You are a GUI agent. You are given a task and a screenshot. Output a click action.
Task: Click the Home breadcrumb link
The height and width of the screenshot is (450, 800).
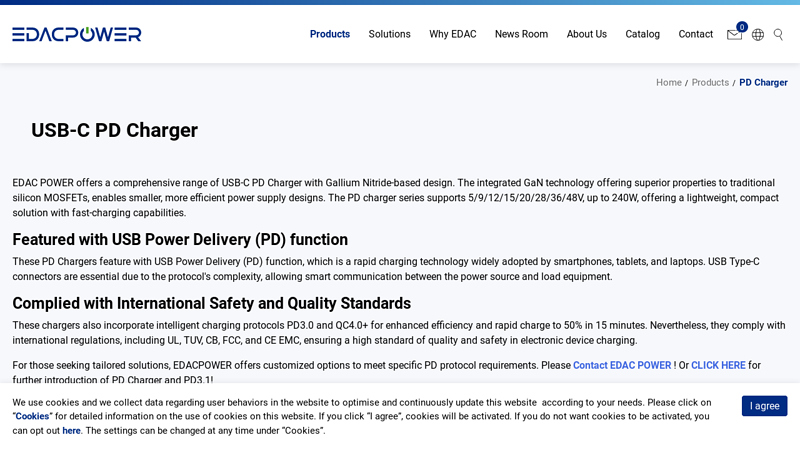669,83
